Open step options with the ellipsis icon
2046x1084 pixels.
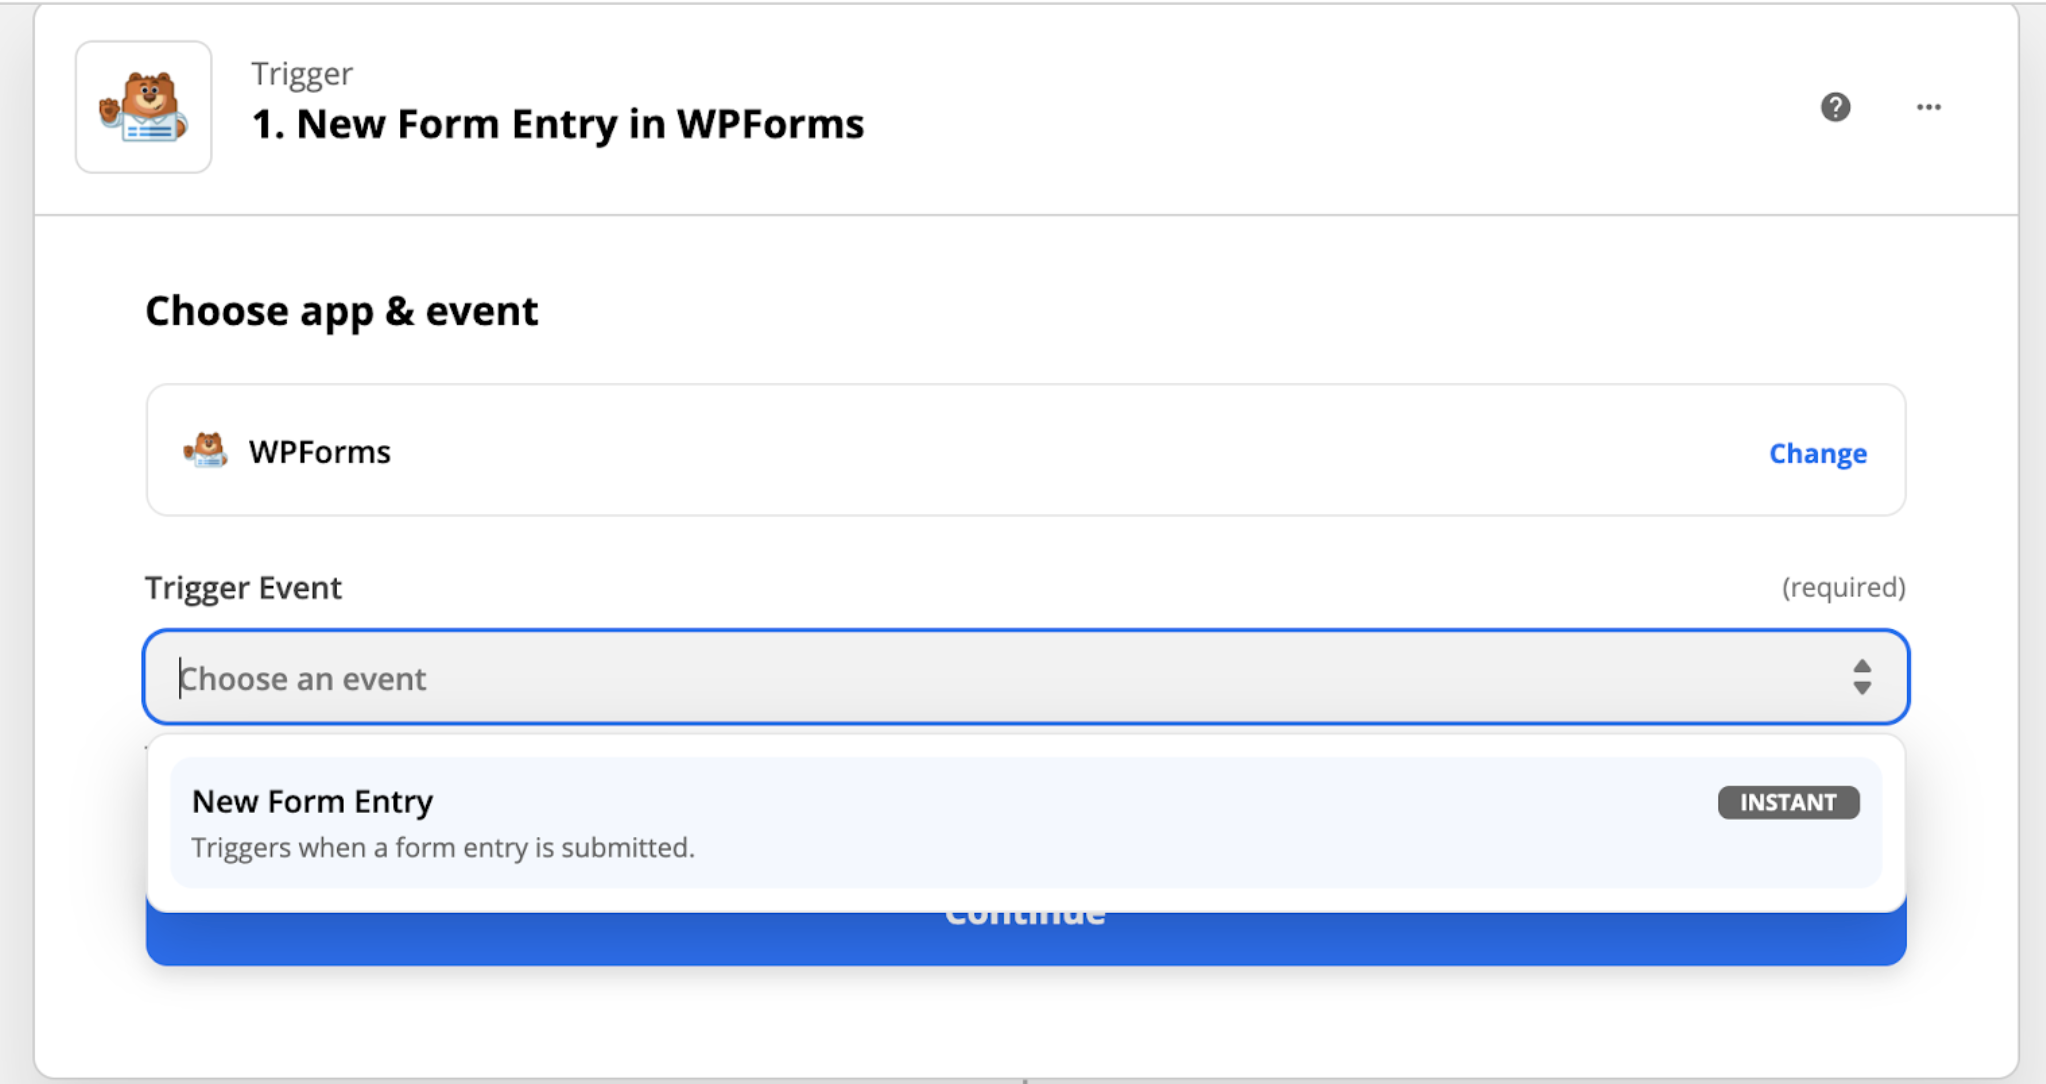[1928, 107]
